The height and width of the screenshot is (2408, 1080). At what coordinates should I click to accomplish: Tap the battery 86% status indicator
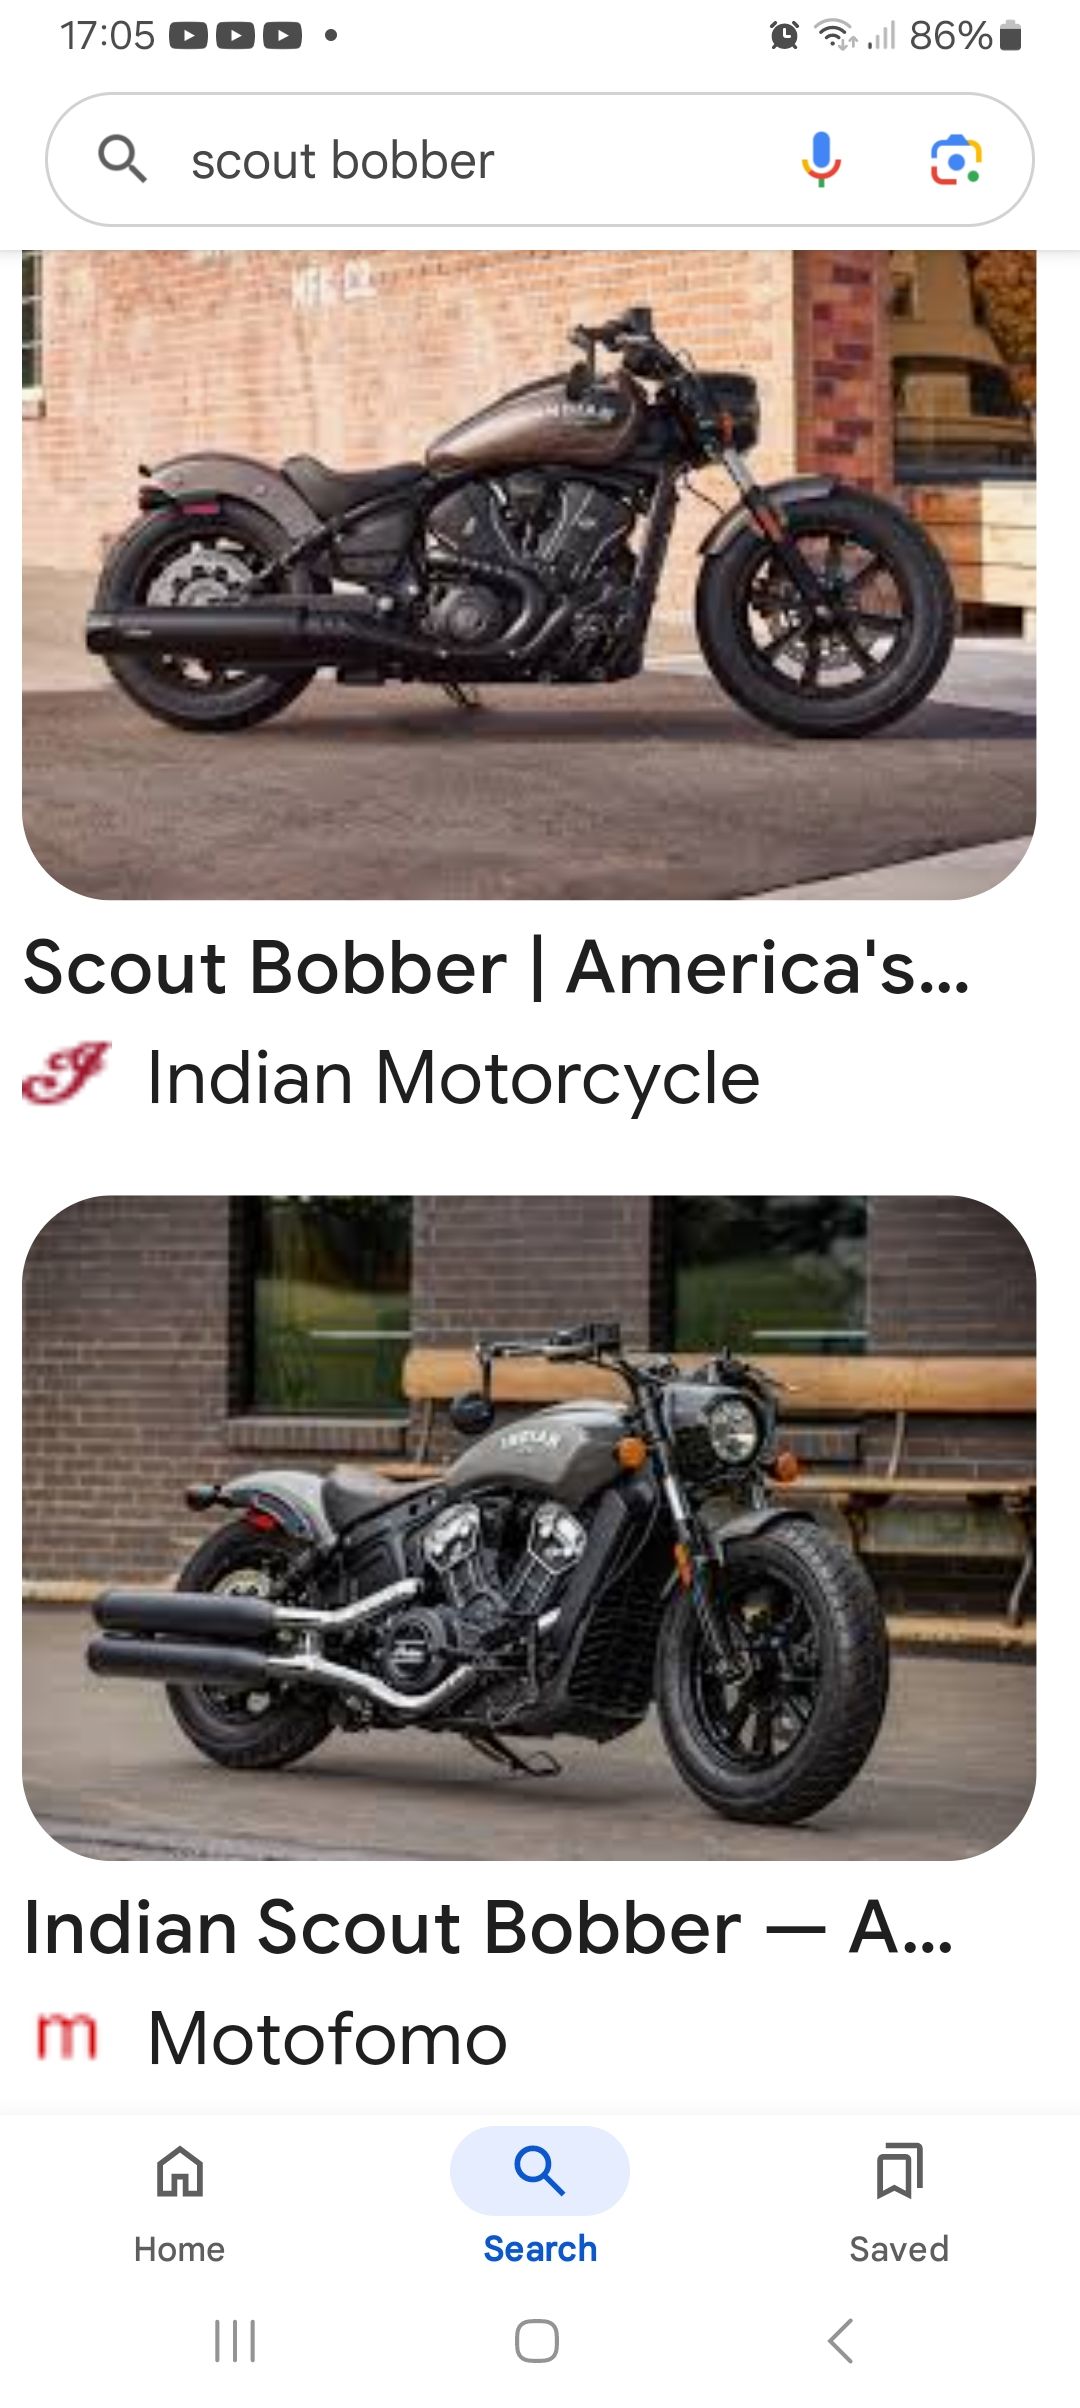(x=965, y=36)
